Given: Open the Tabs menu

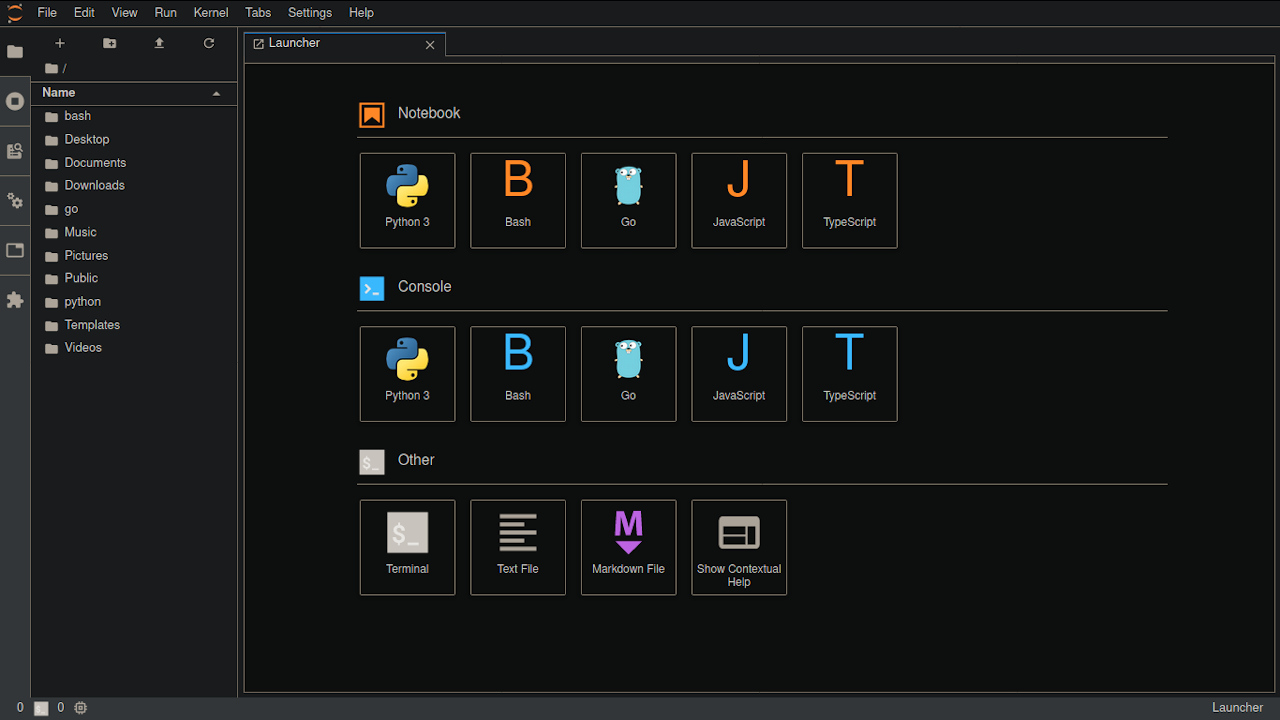Looking at the screenshot, I should (x=258, y=13).
